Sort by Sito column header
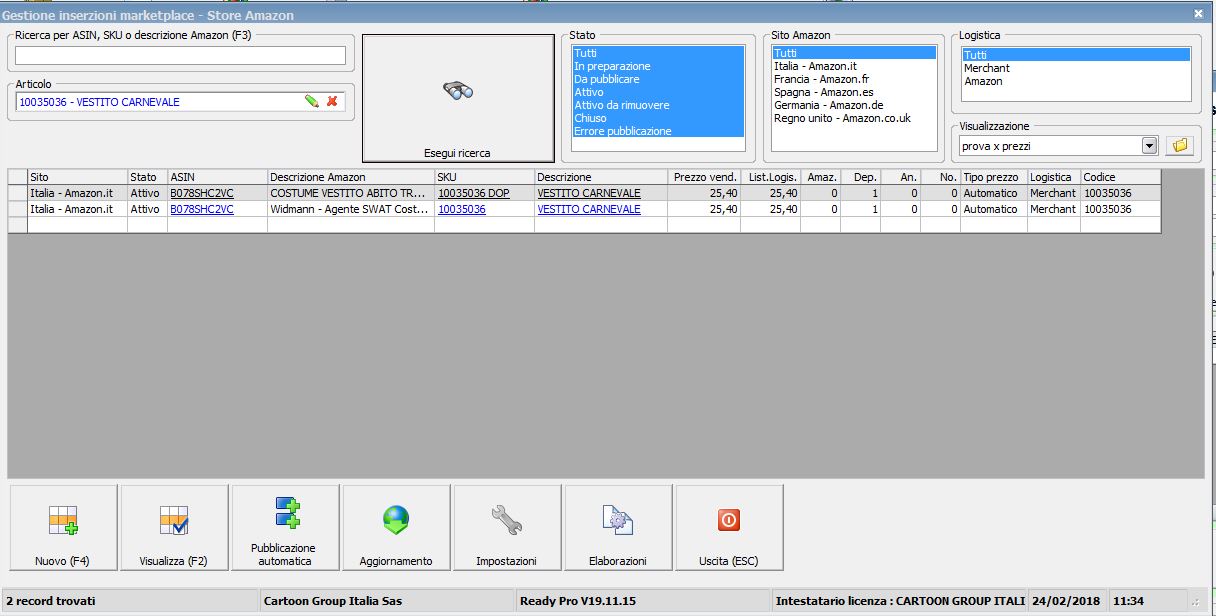1216x616 pixels. click(77, 177)
